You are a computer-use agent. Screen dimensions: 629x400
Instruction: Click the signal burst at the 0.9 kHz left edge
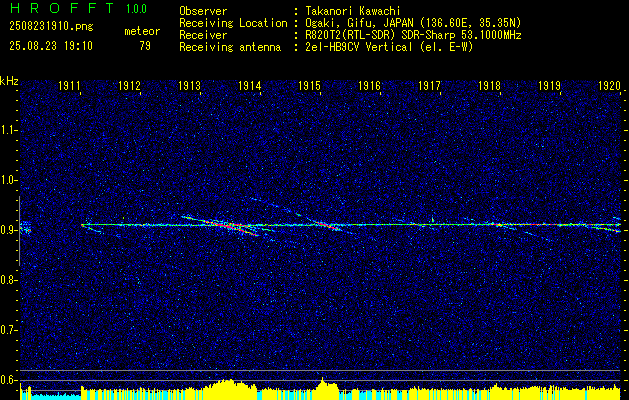coord(25,227)
